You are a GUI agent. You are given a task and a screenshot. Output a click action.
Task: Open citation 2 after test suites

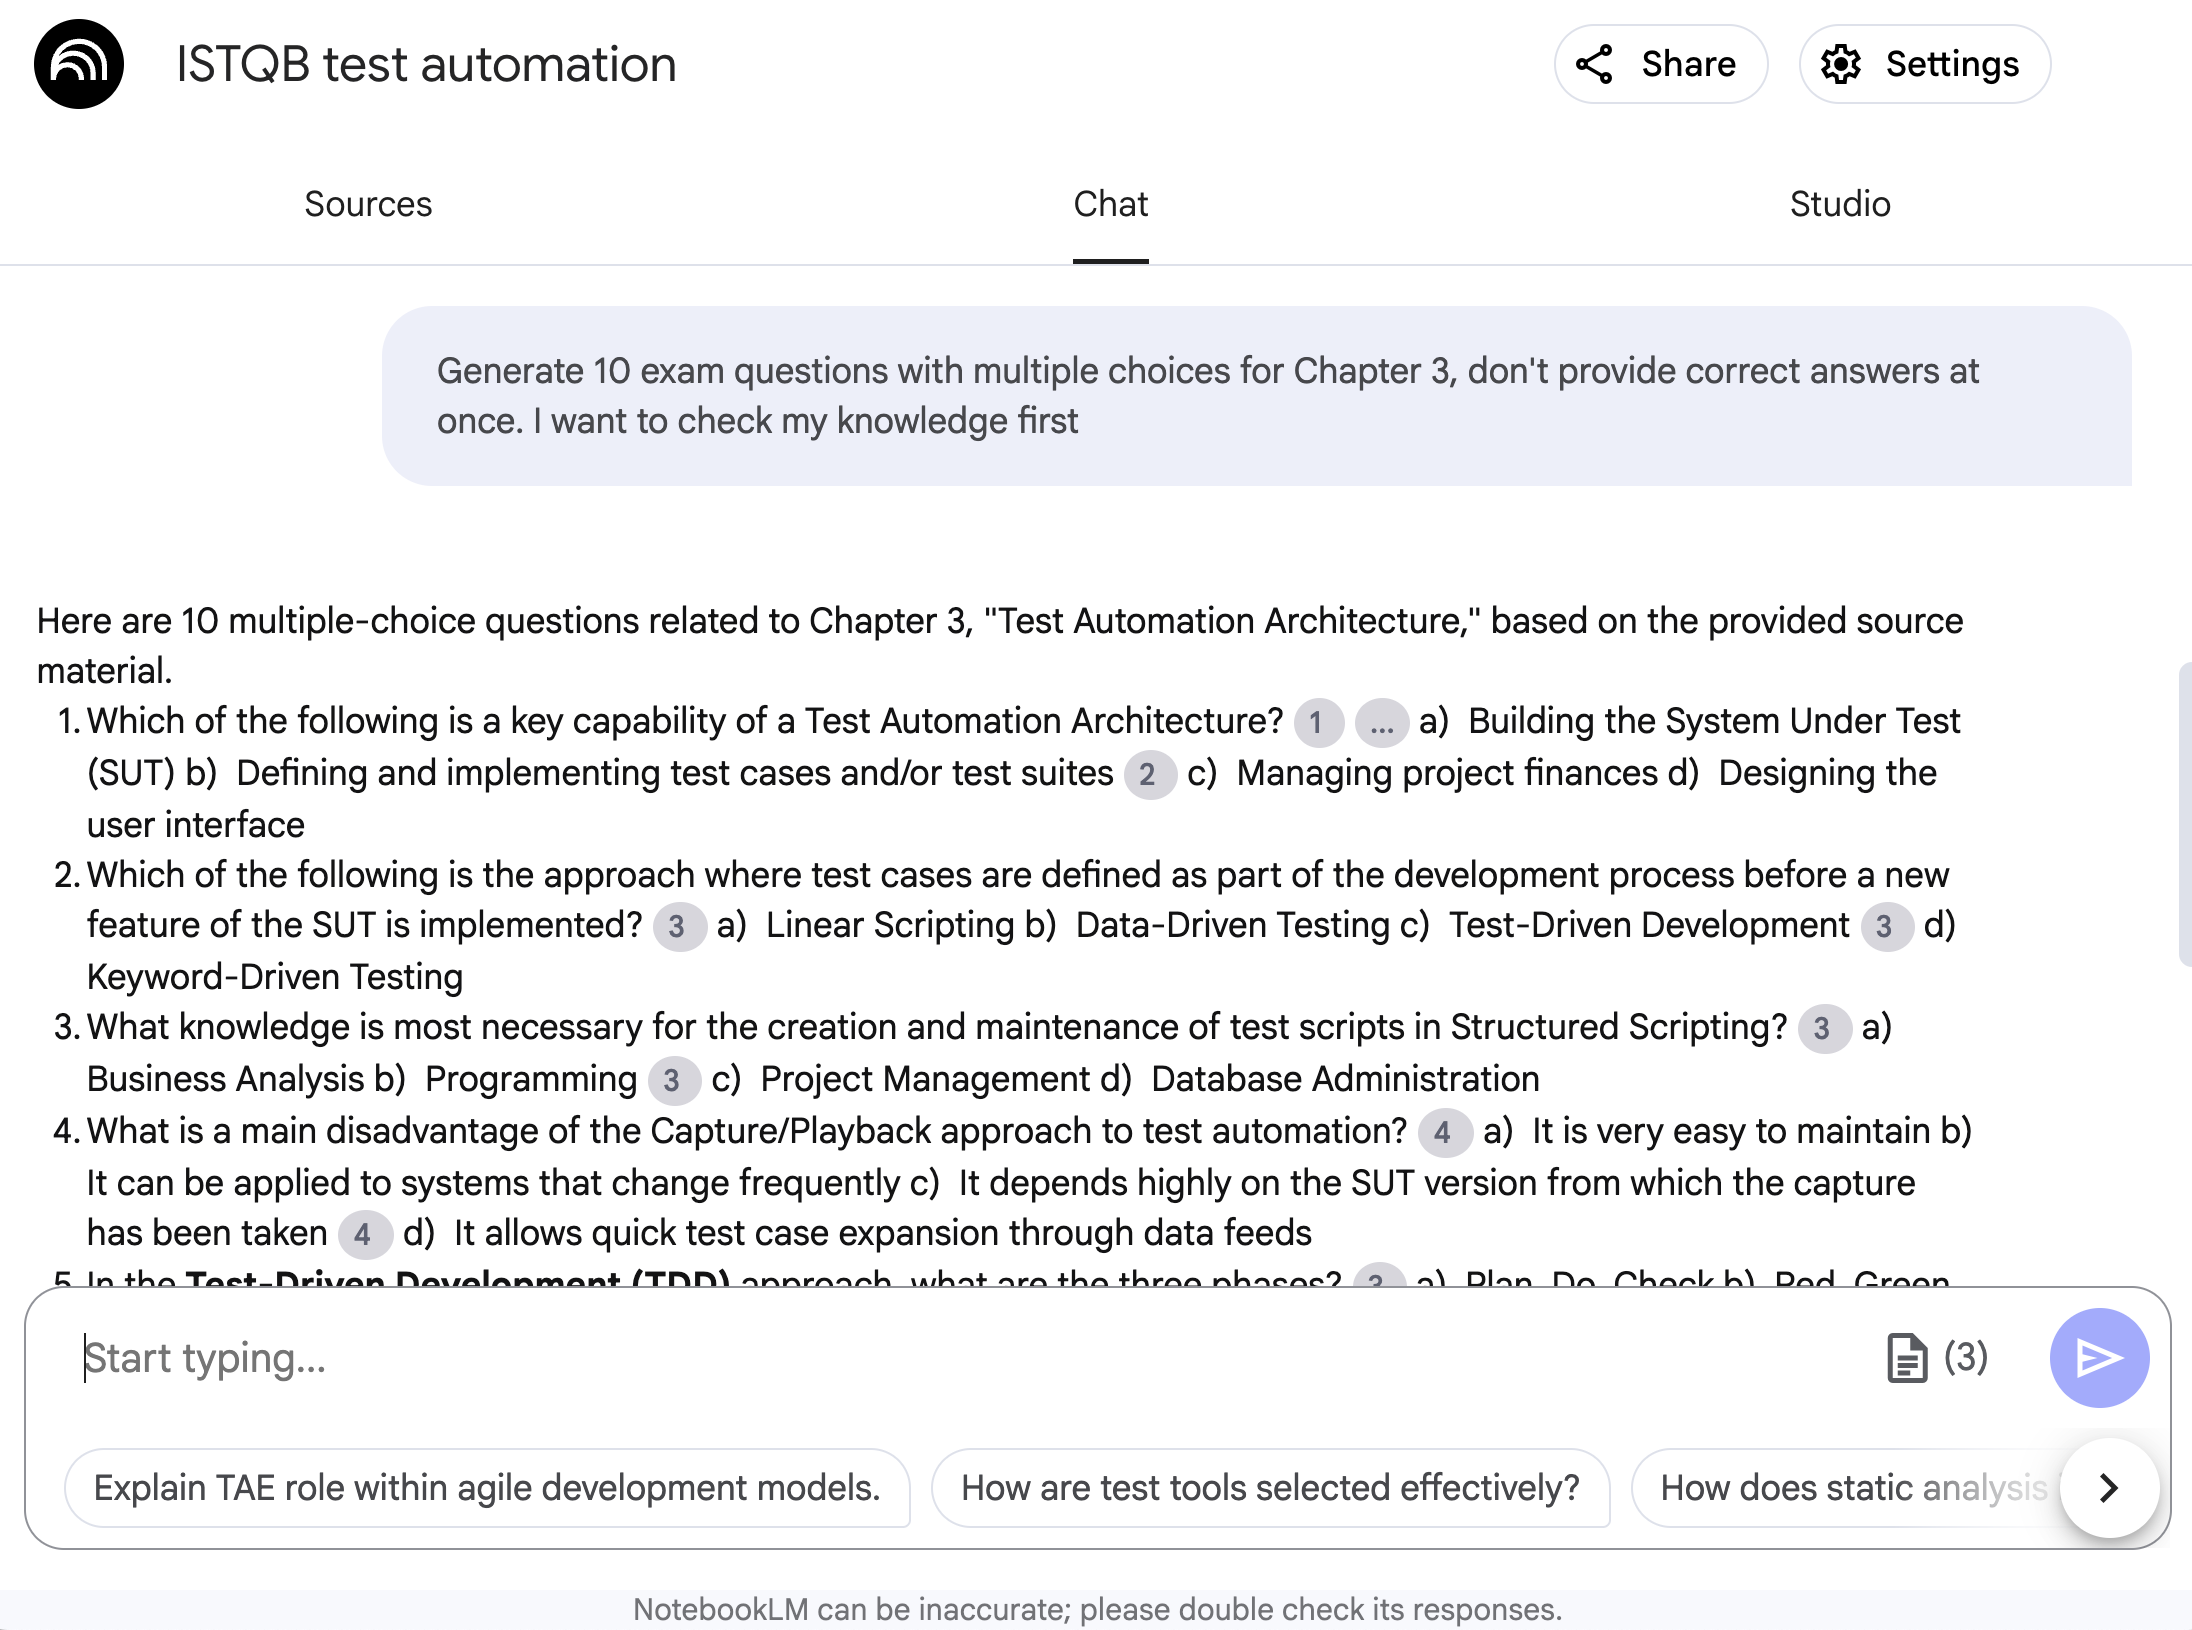click(x=1149, y=774)
